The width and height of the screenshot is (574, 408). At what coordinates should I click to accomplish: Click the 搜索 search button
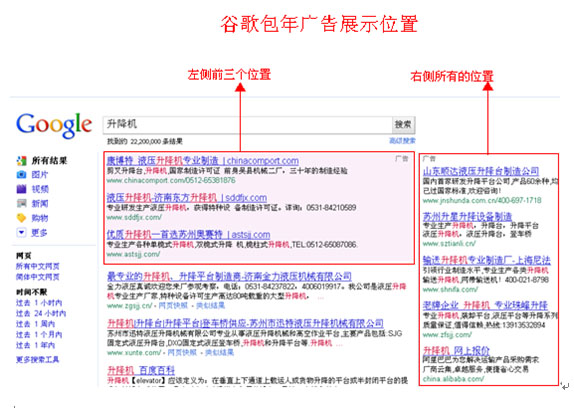pos(403,124)
